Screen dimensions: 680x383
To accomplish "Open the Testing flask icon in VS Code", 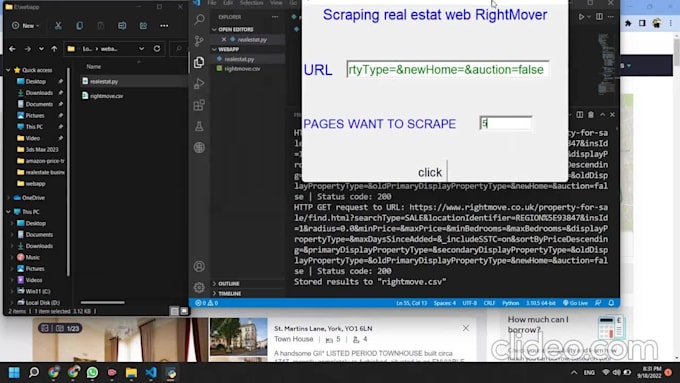I will 199,126.
